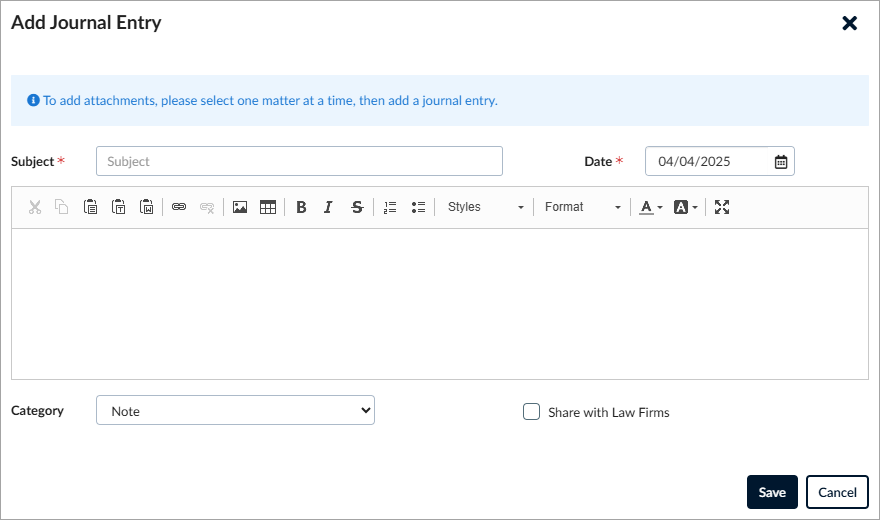Click the "Add Journal Entry" title text
Viewport: 880px width, 520px height.
tap(86, 22)
